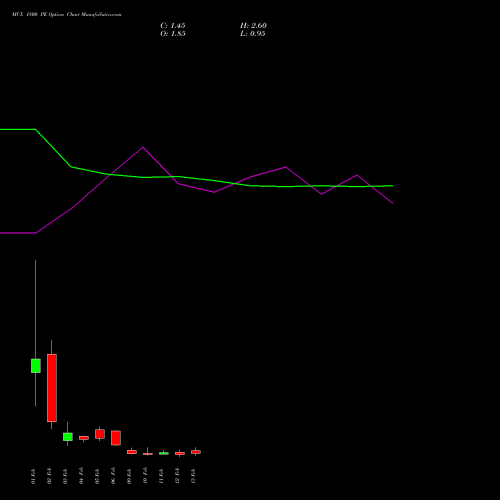500x500 pixels.
Task: Click the "13 Feb" date label
Action: tap(193, 476)
